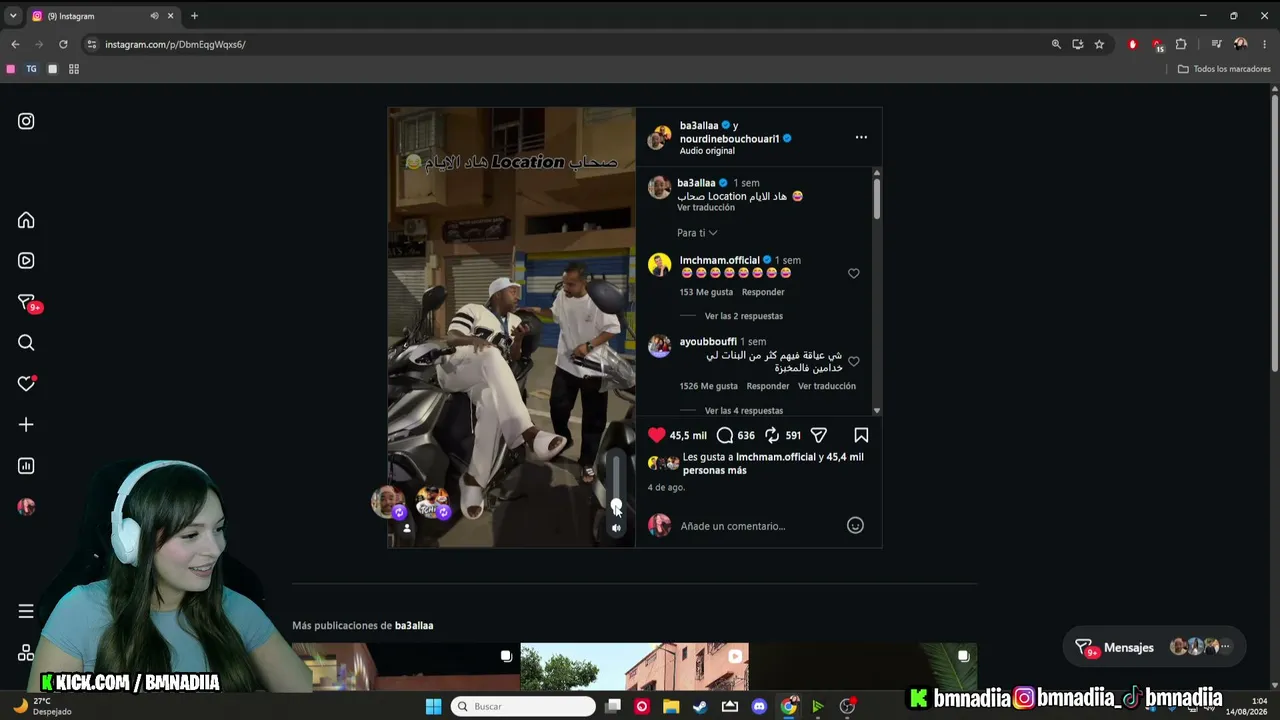
Task: Show tagged people icon on the video
Action: pyautogui.click(x=406, y=528)
